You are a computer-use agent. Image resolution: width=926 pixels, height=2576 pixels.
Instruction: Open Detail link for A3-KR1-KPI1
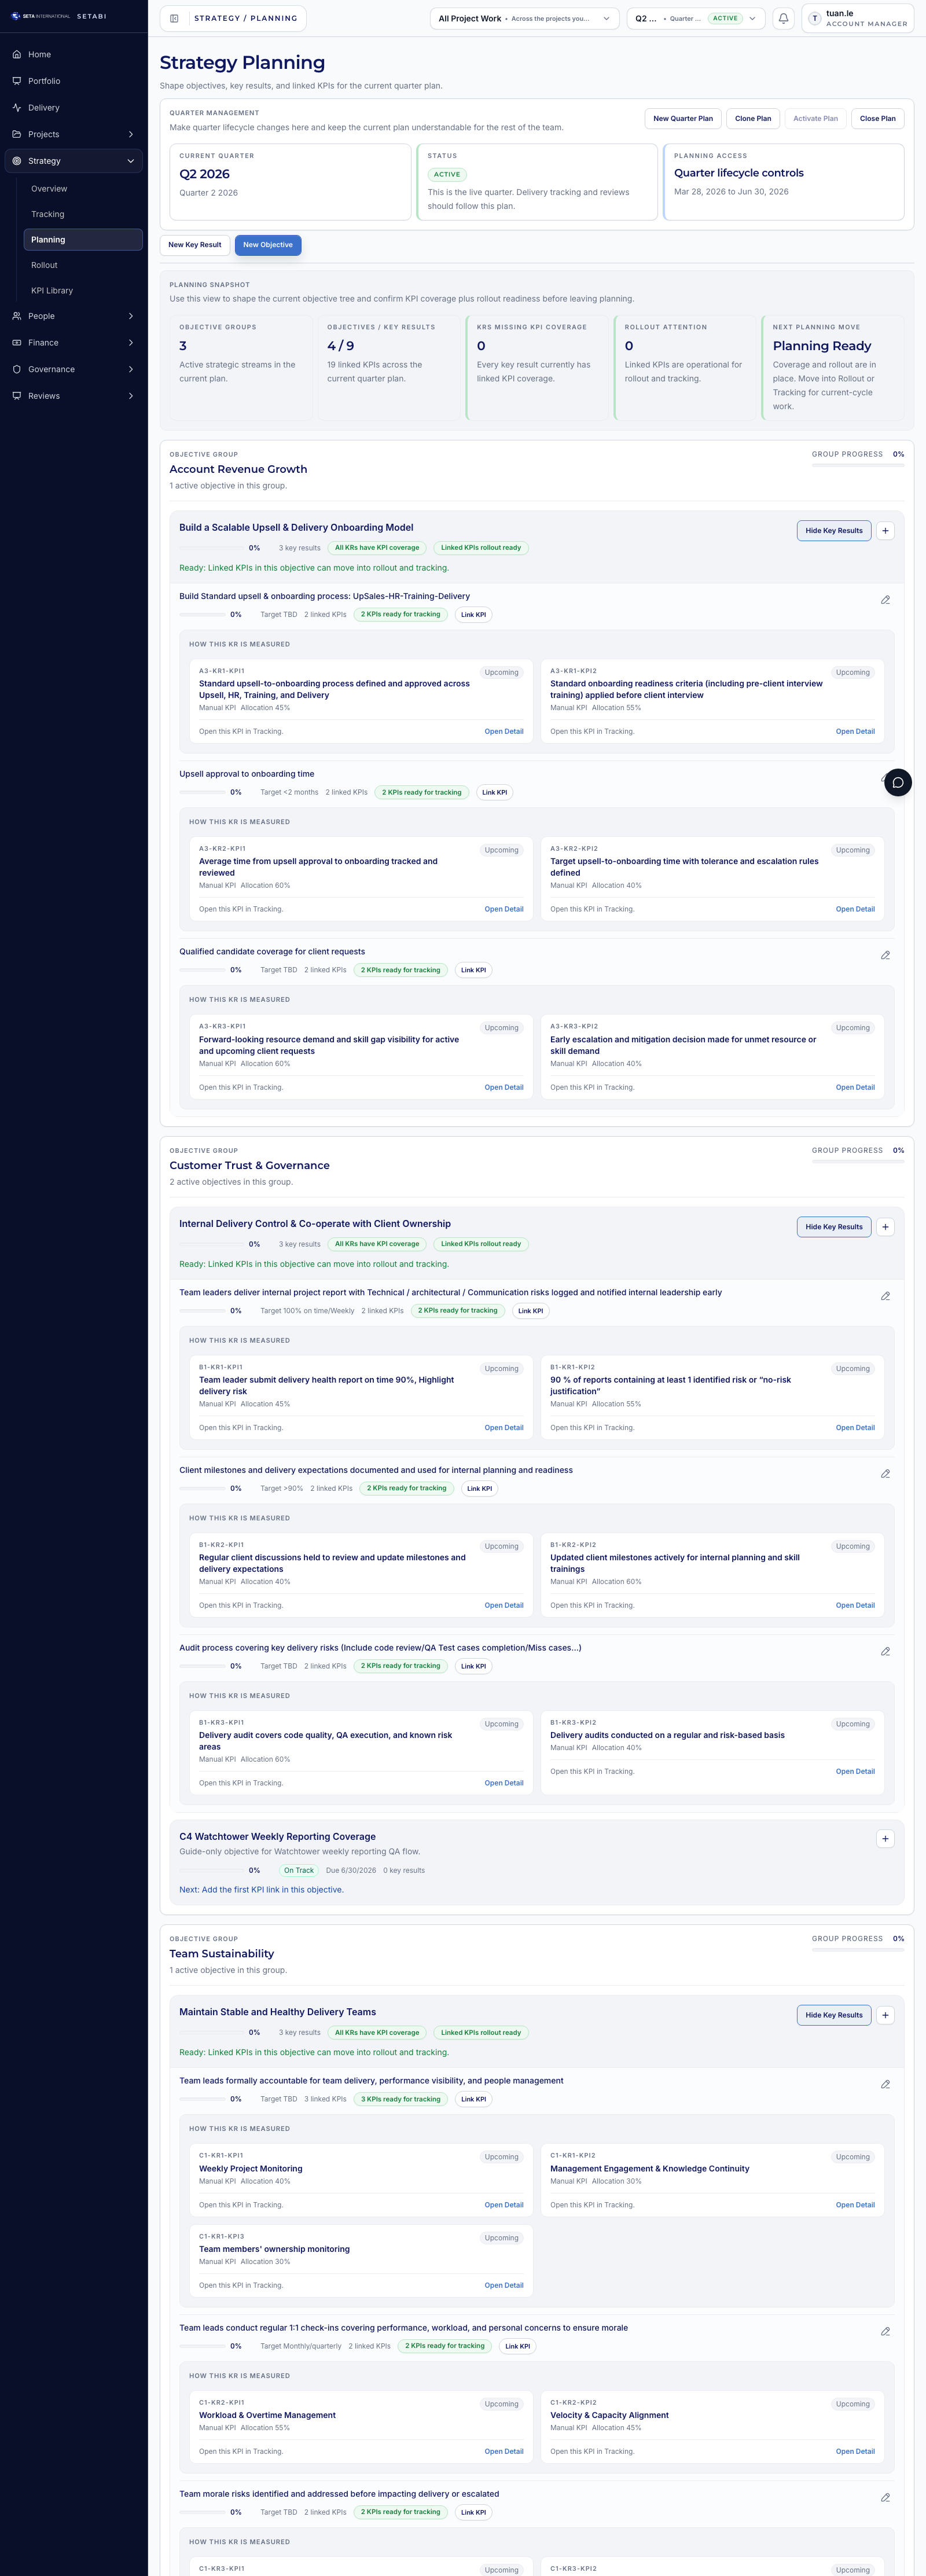click(503, 732)
